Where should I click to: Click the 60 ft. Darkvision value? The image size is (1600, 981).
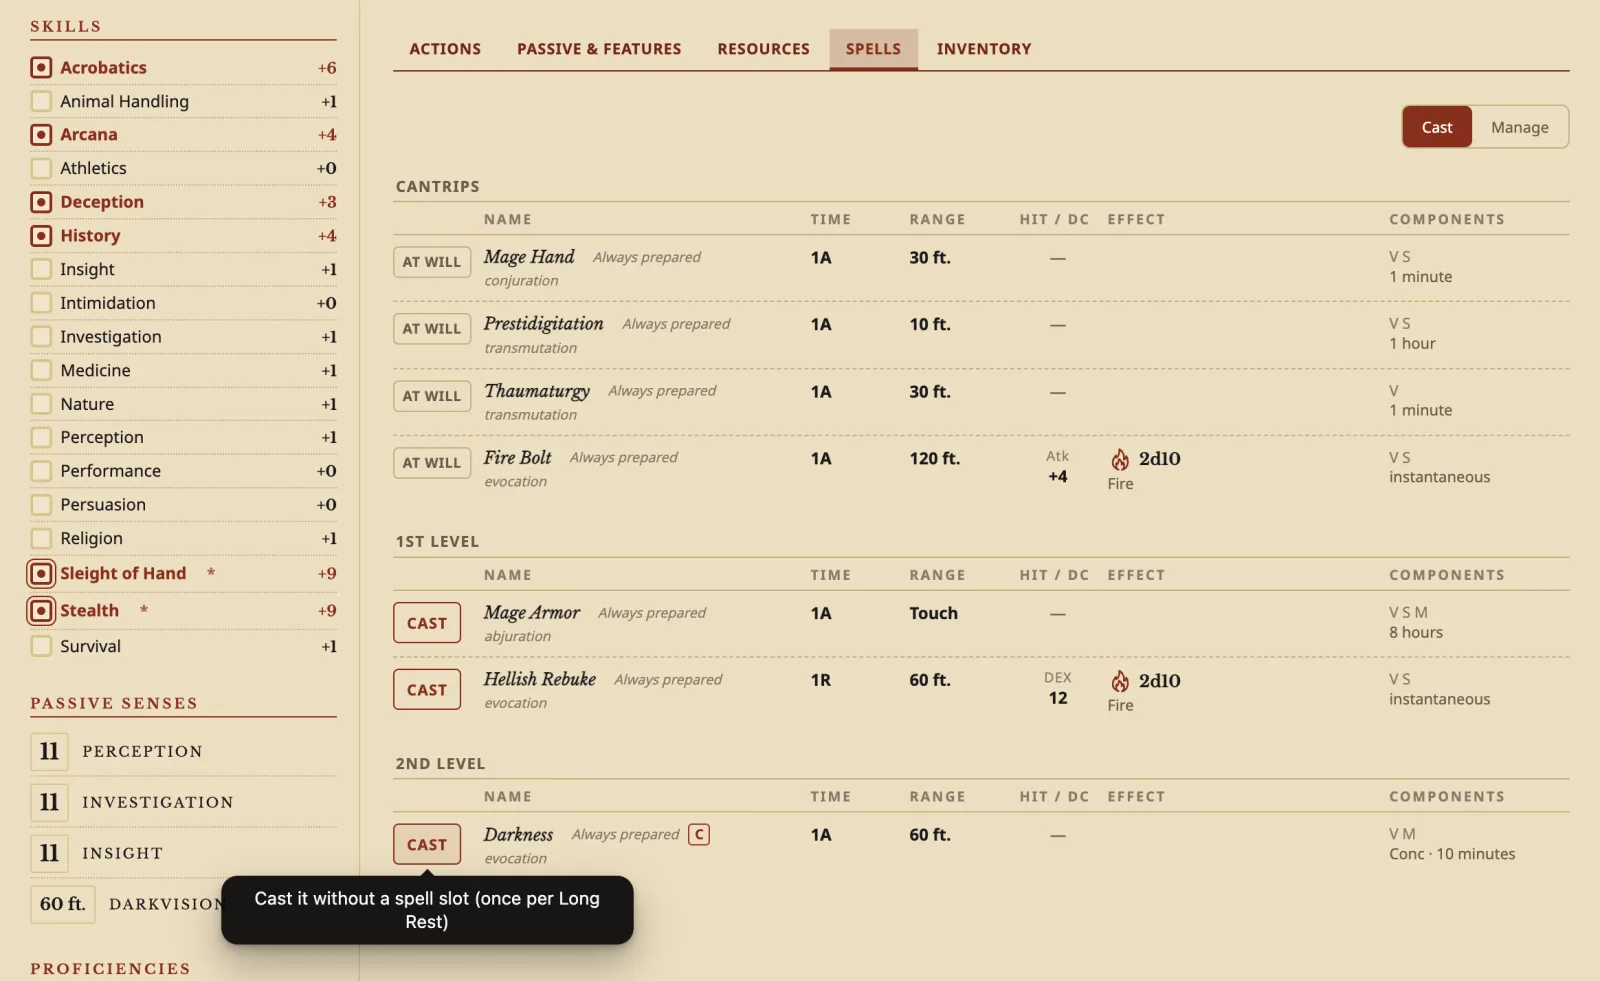pos(63,904)
